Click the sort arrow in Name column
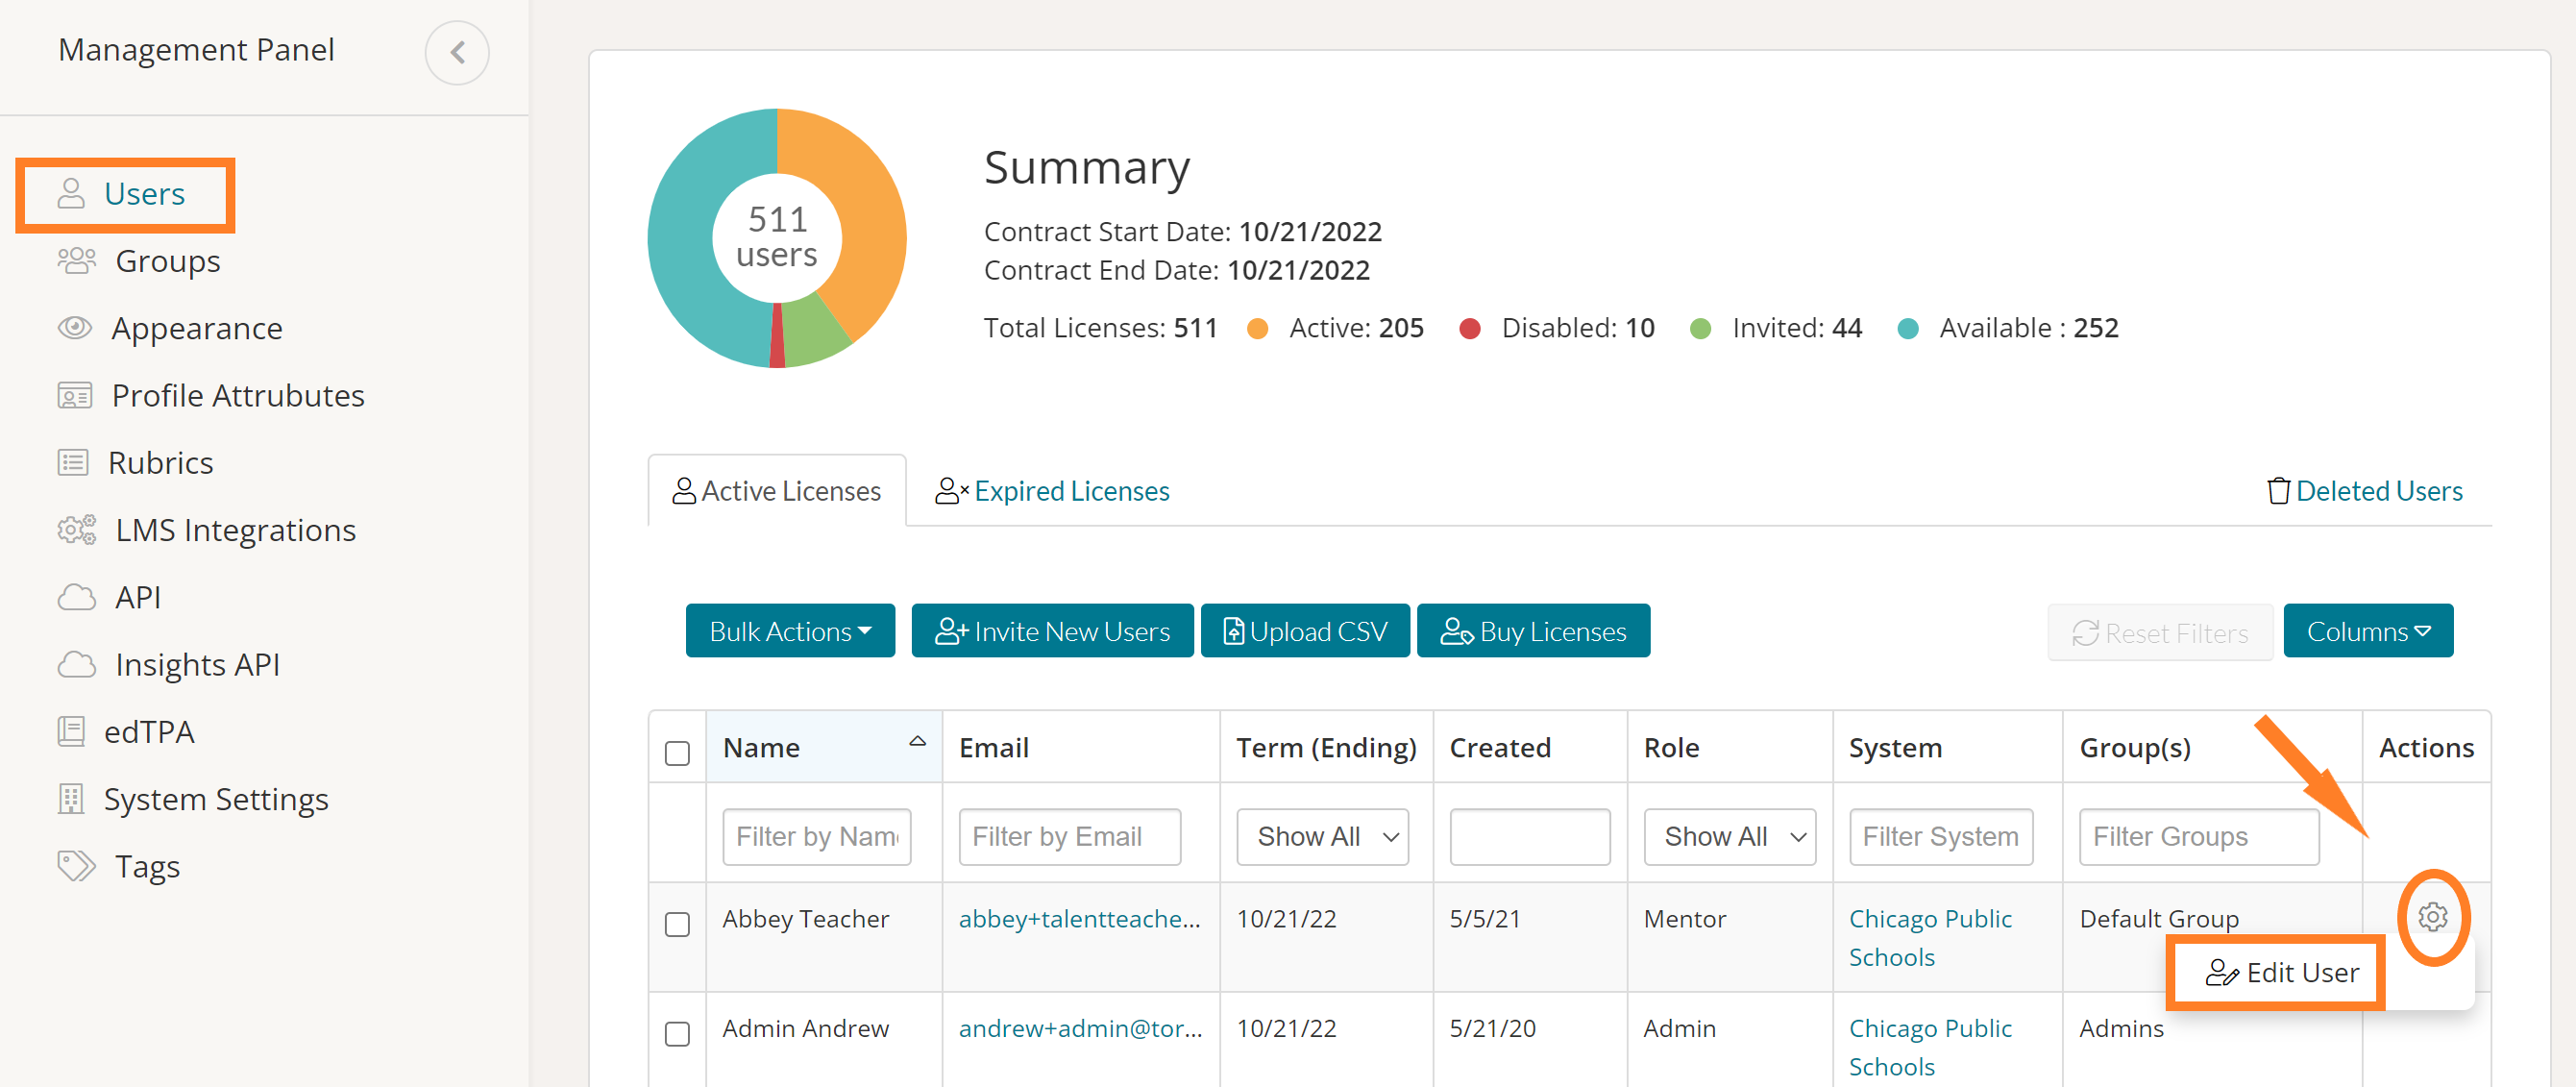The width and height of the screenshot is (2576, 1087). [x=917, y=741]
